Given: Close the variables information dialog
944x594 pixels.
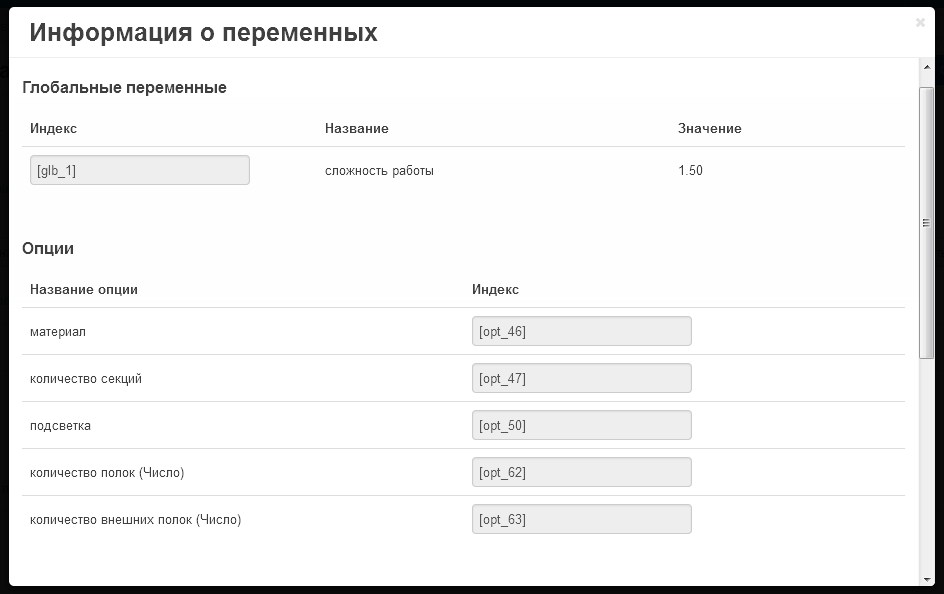Looking at the screenshot, I should [x=920, y=22].
